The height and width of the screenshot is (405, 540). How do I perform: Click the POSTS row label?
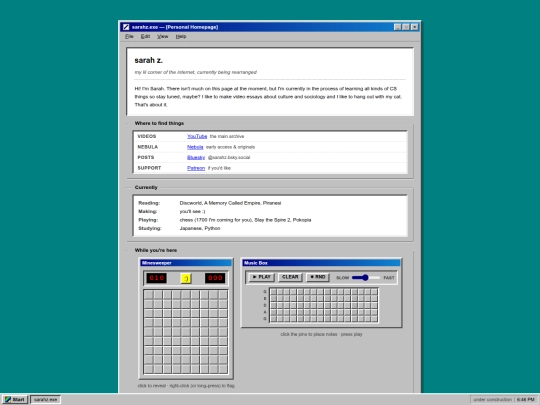146,157
